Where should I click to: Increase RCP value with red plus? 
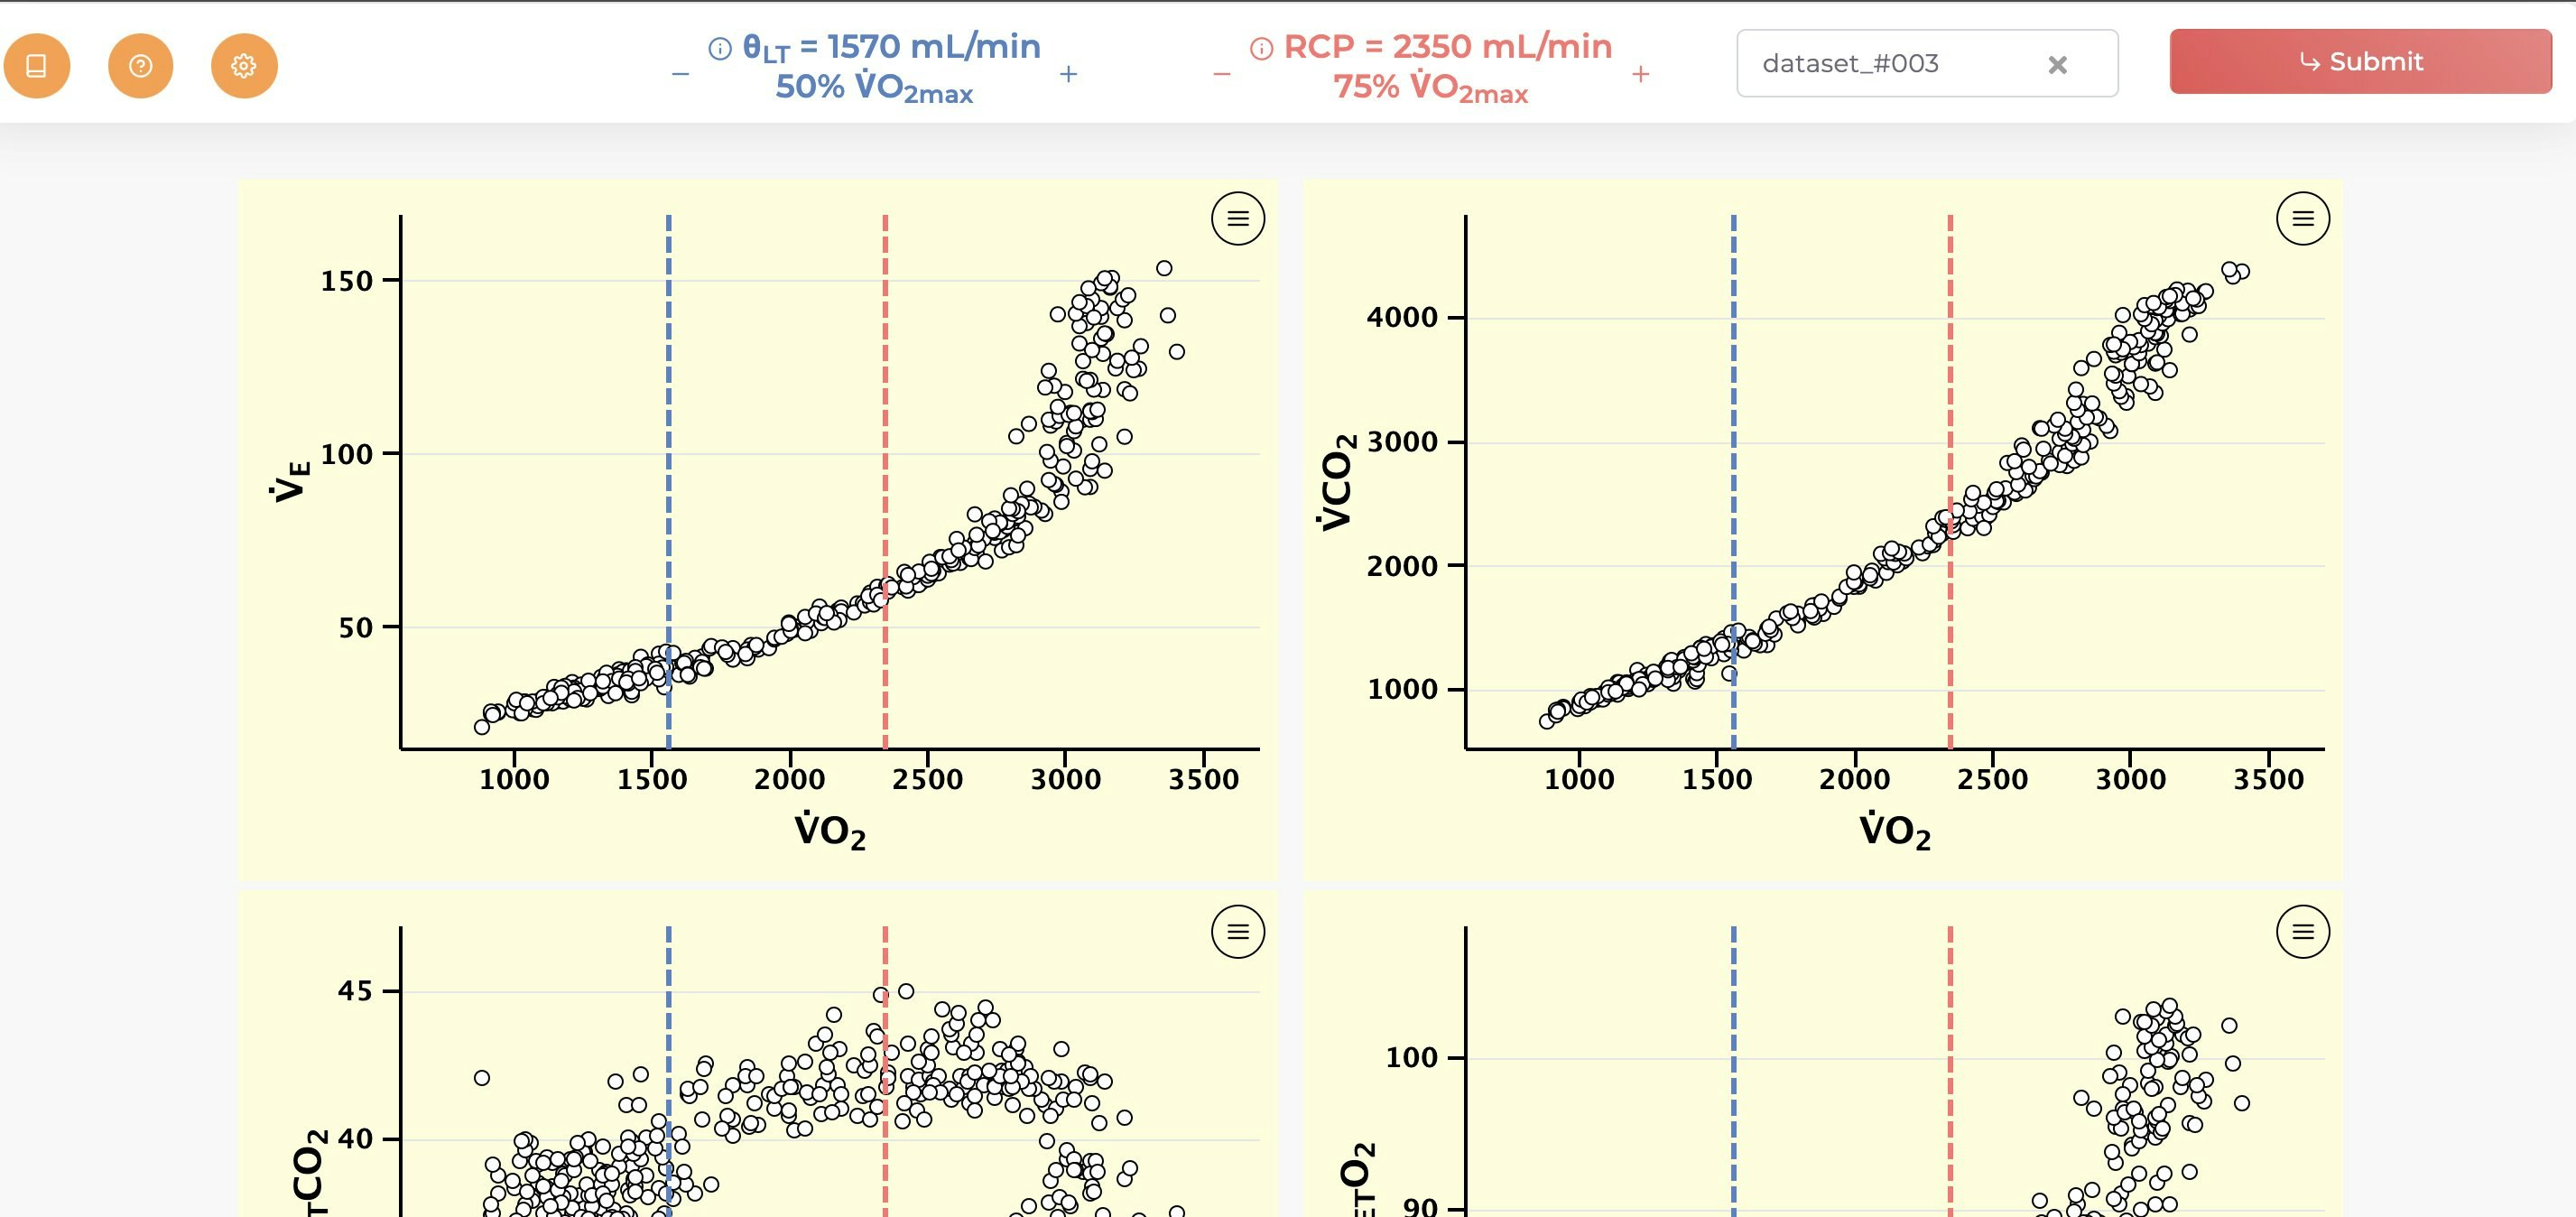coord(1640,74)
